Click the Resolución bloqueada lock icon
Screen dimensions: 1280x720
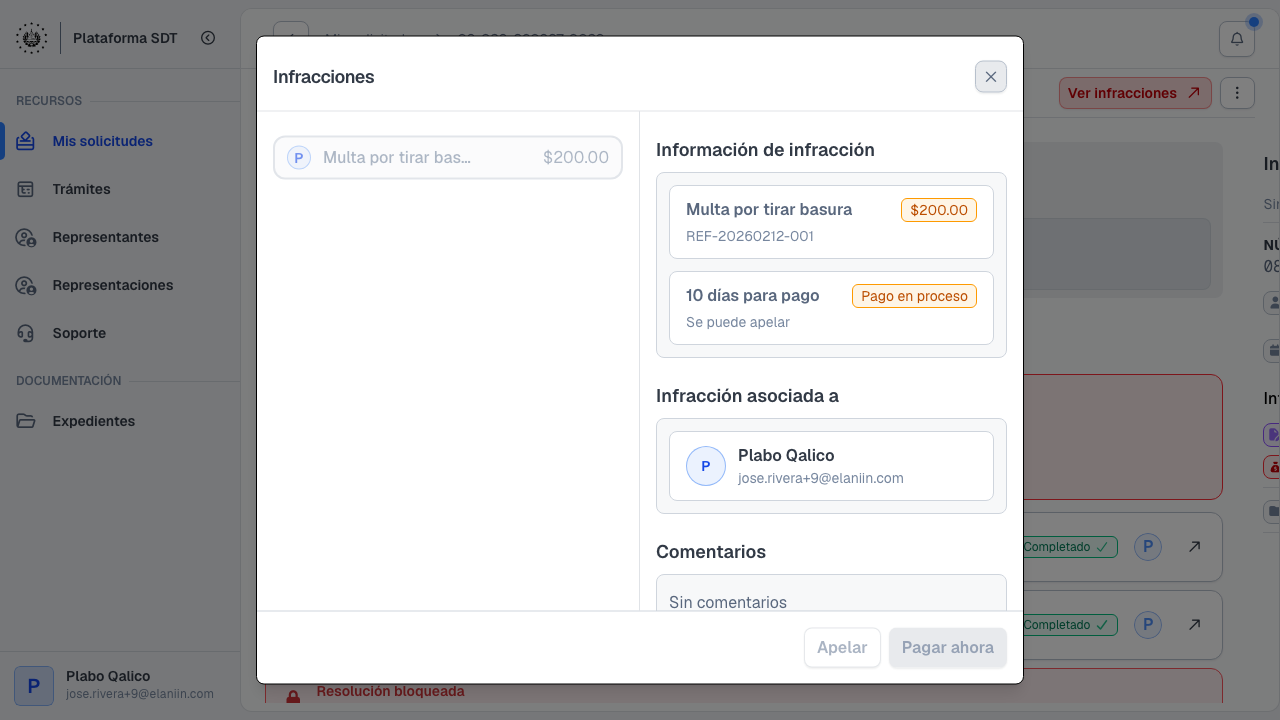[x=293, y=695]
